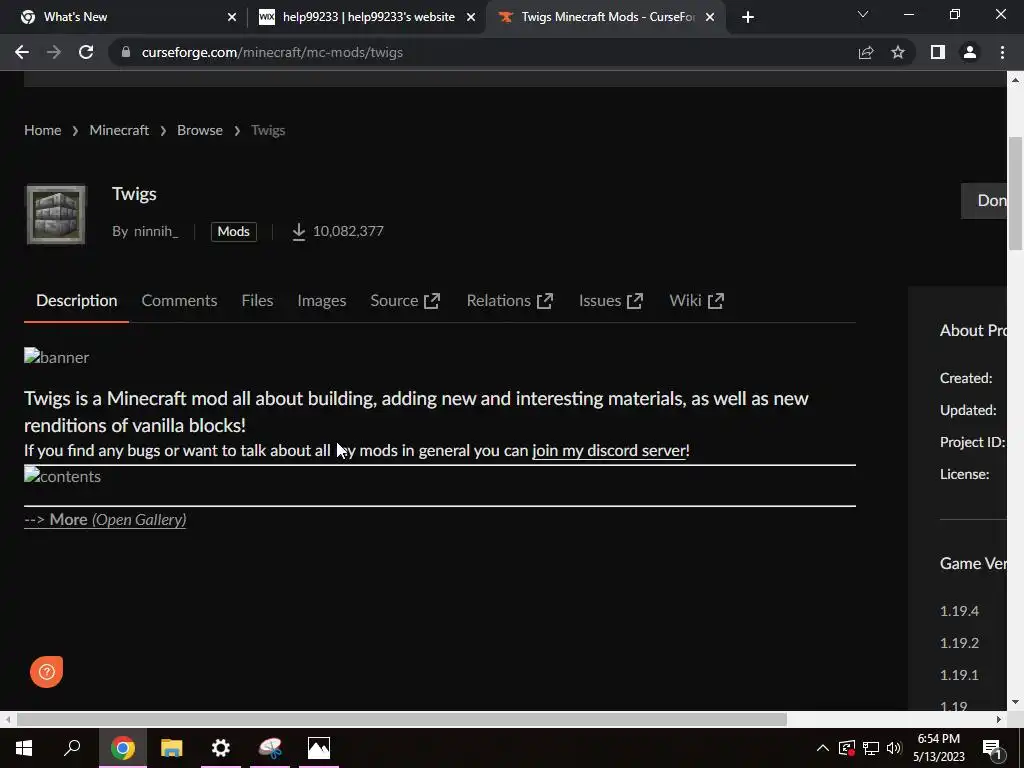Open the Windows Start menu
The height and width of the screenshot is (768, 1024).
tap(24, 748)
